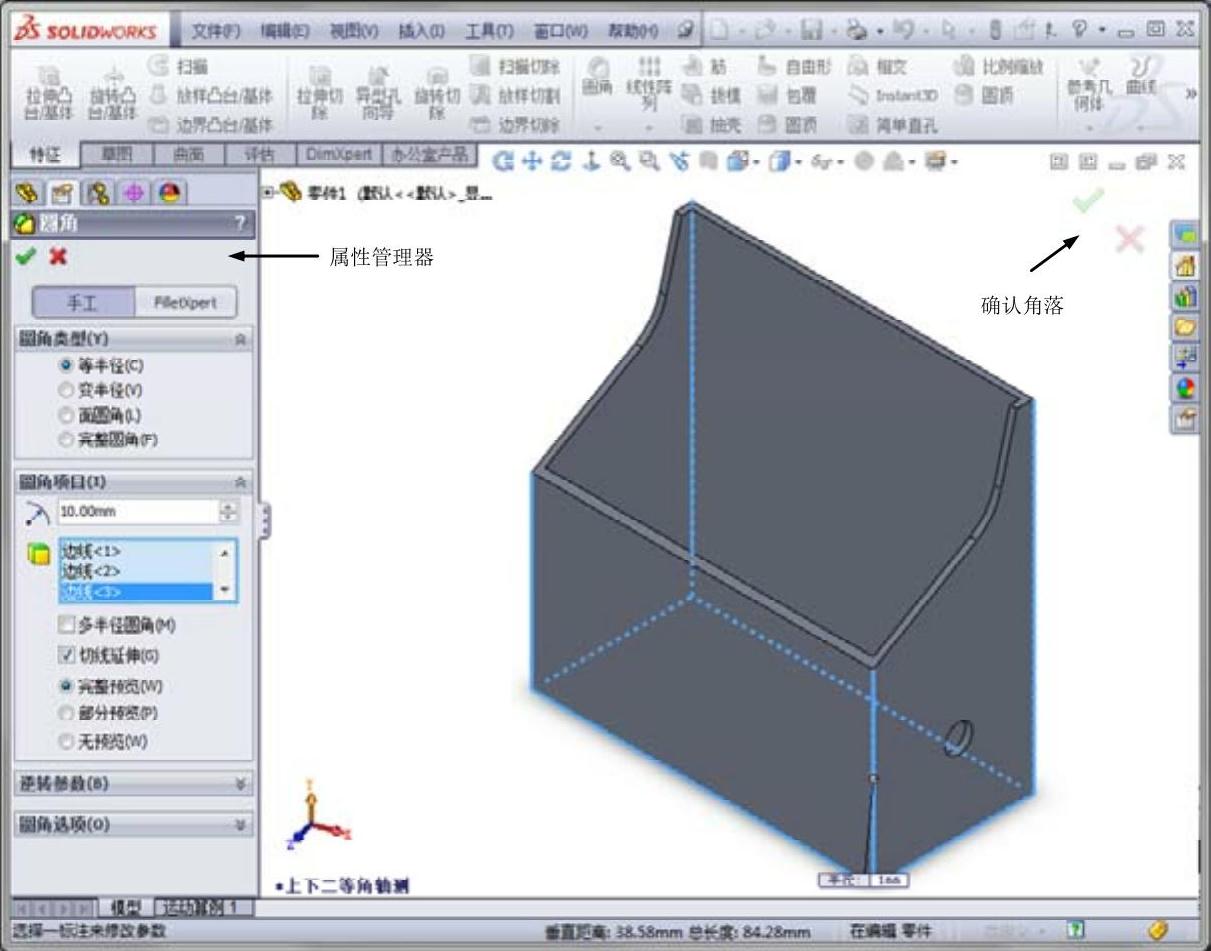1211x951 pixels.
Task: Open the 工具(T) menu
Action: [x=490, y=31]
